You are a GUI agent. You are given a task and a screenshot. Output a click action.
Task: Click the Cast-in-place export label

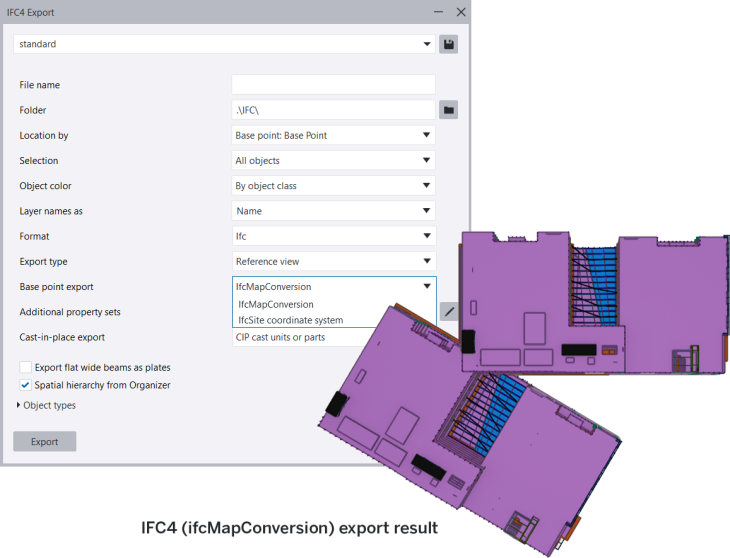(x=62, y=337)
